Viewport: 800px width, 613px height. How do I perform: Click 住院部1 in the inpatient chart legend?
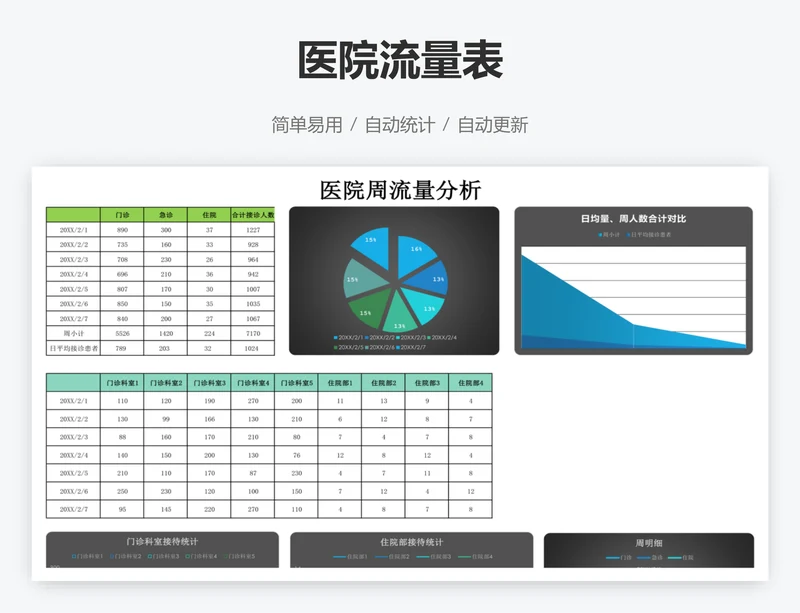[x=350, y=557]
